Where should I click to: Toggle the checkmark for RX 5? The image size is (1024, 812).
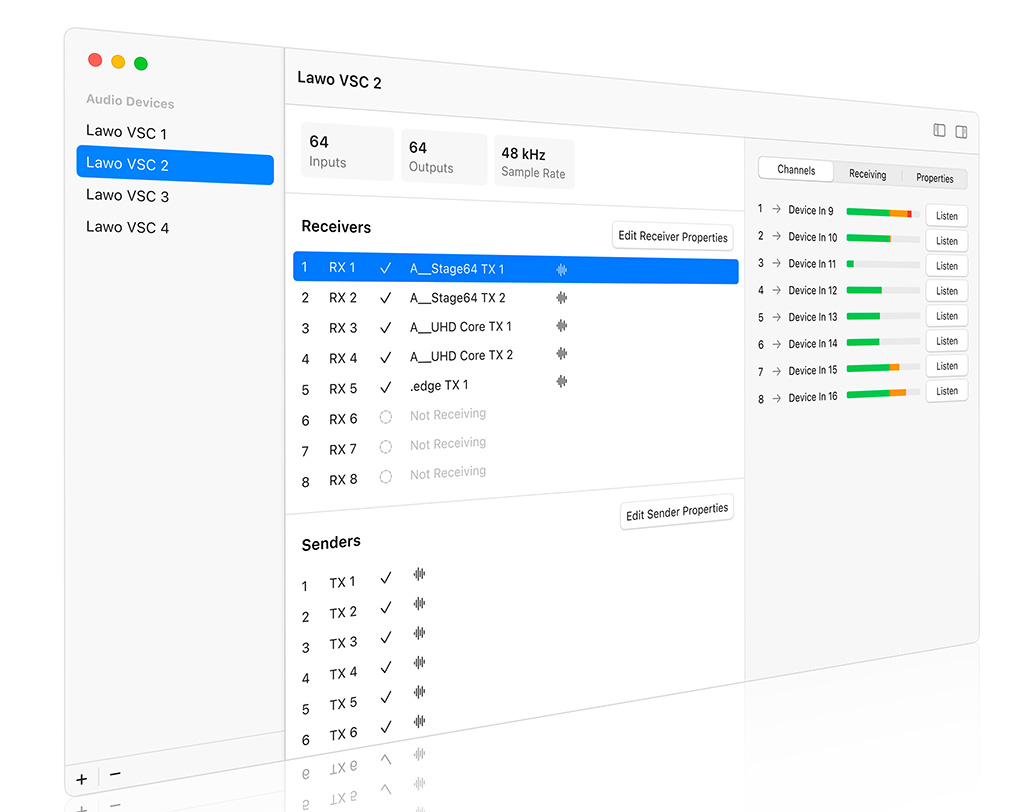pyautogui.click(x=386, y=387)
